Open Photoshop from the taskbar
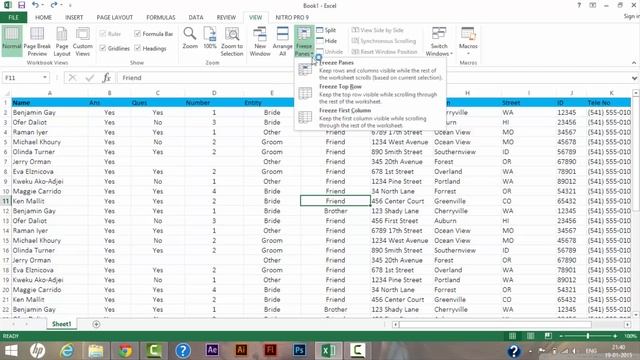 [x=299, y=350]
